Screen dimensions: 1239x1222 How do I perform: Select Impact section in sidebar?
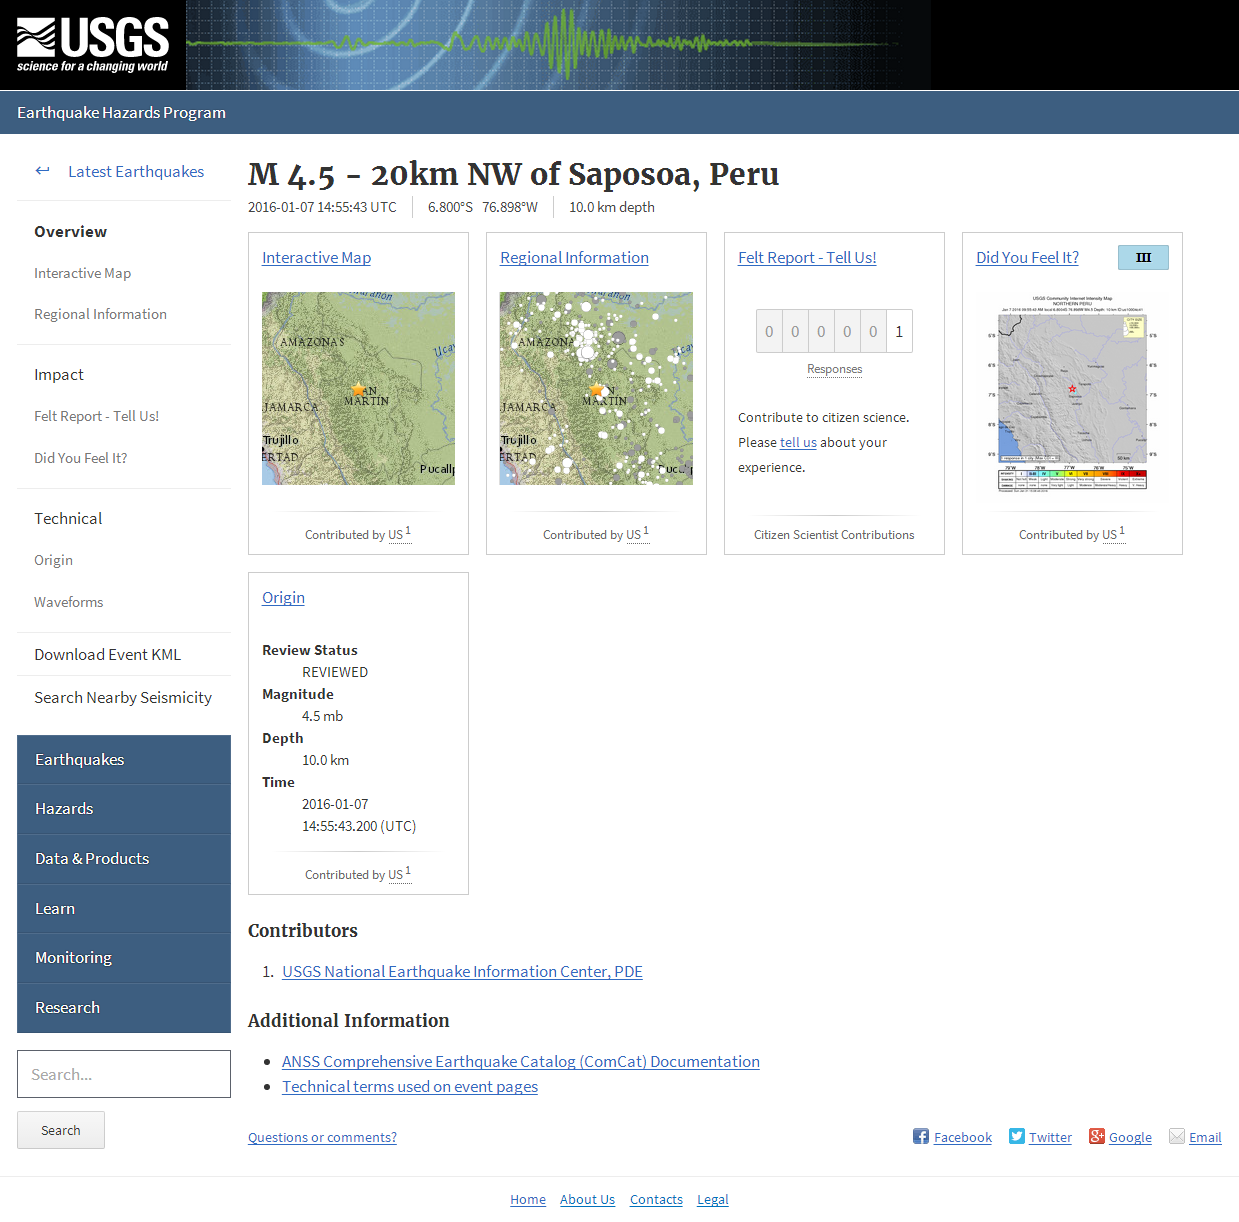[59, 374]
